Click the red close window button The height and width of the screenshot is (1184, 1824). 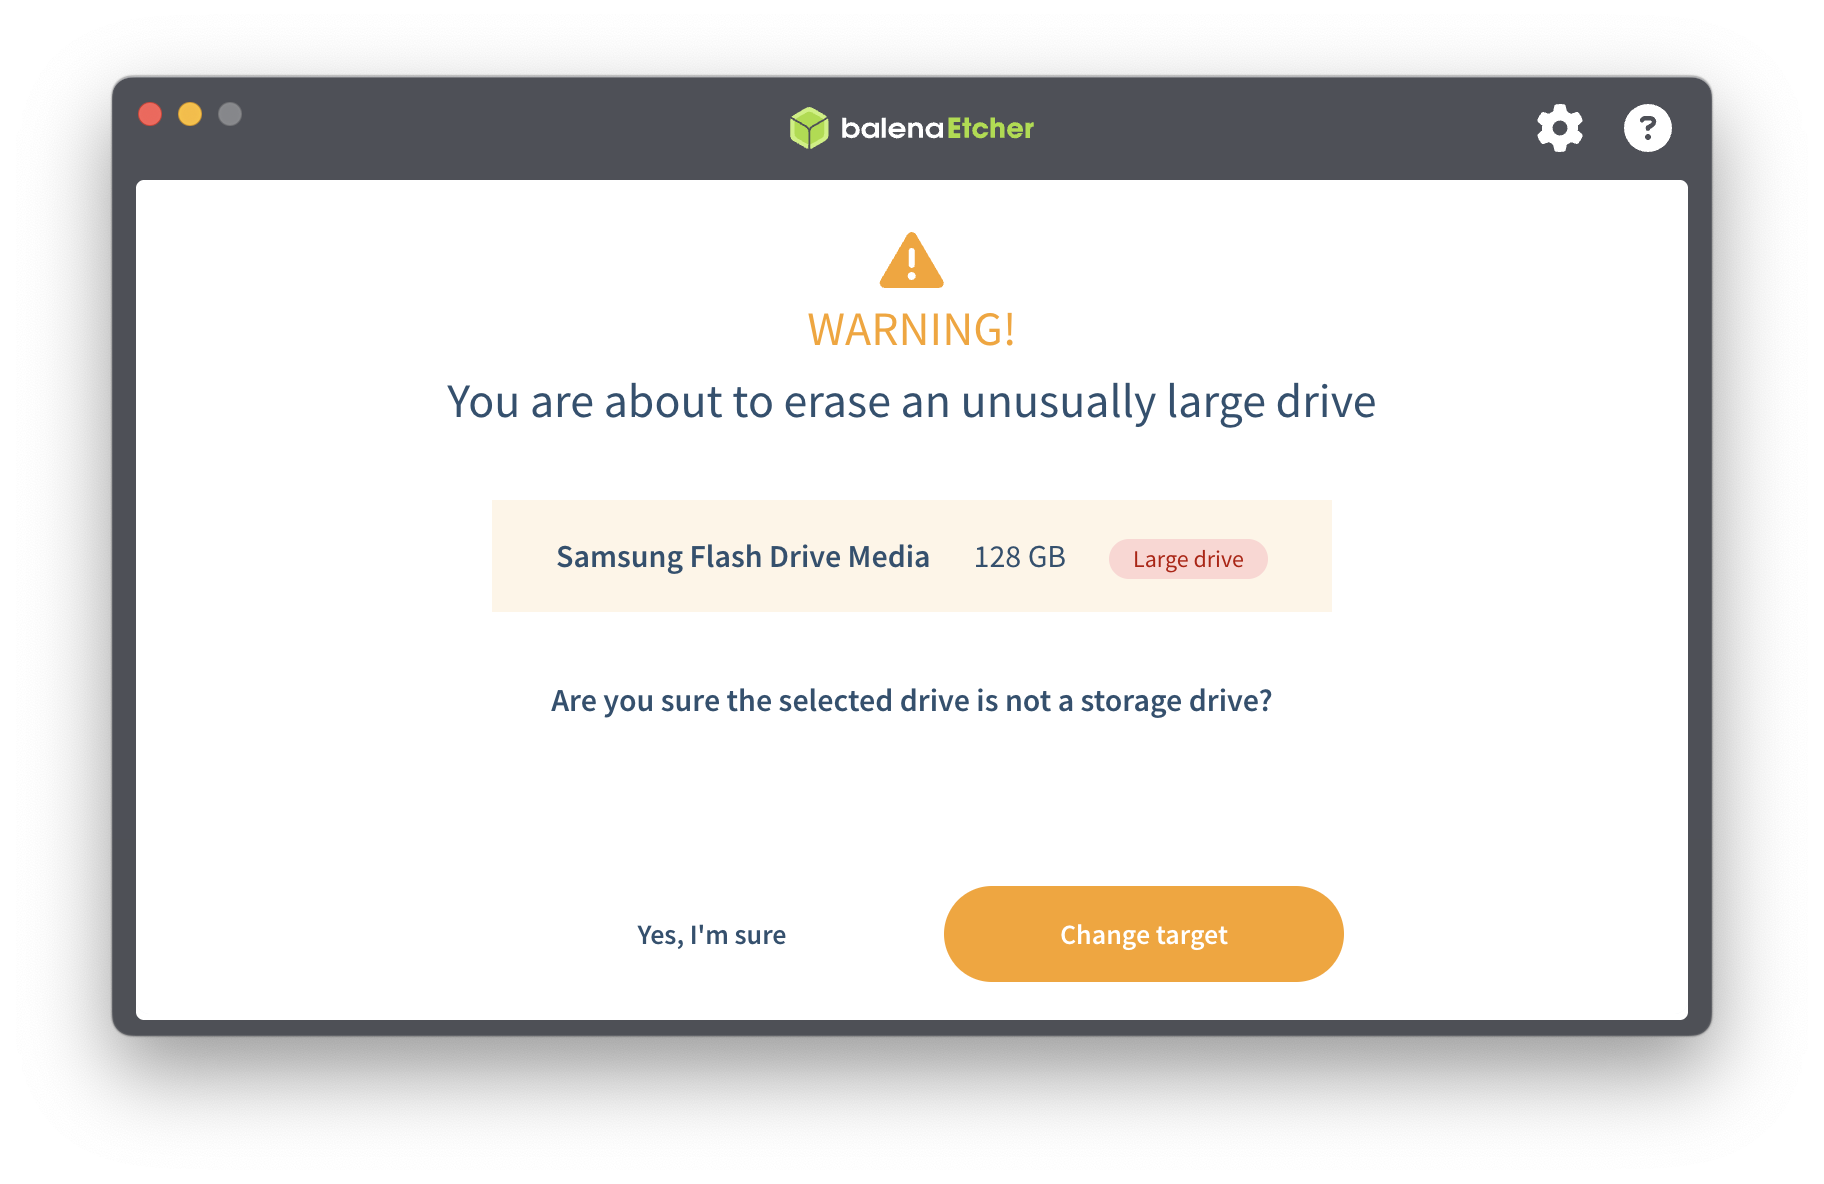pos(150,114)
